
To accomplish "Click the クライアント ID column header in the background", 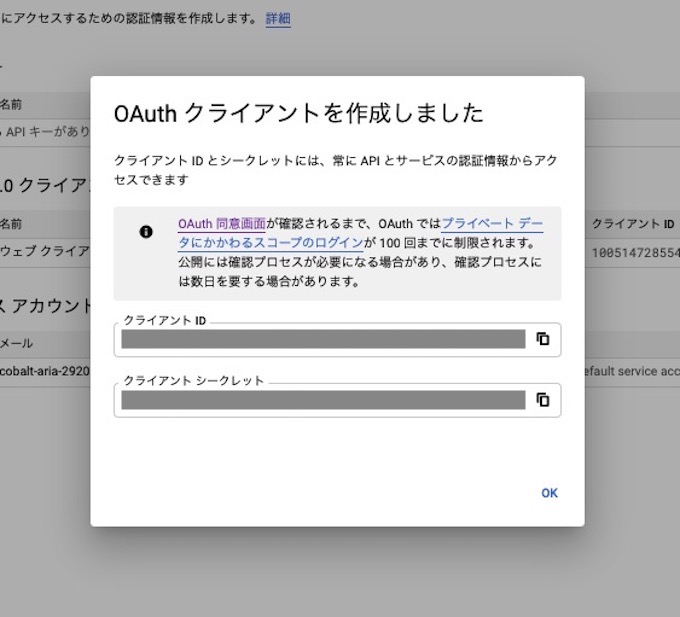I will pos(633,224).
